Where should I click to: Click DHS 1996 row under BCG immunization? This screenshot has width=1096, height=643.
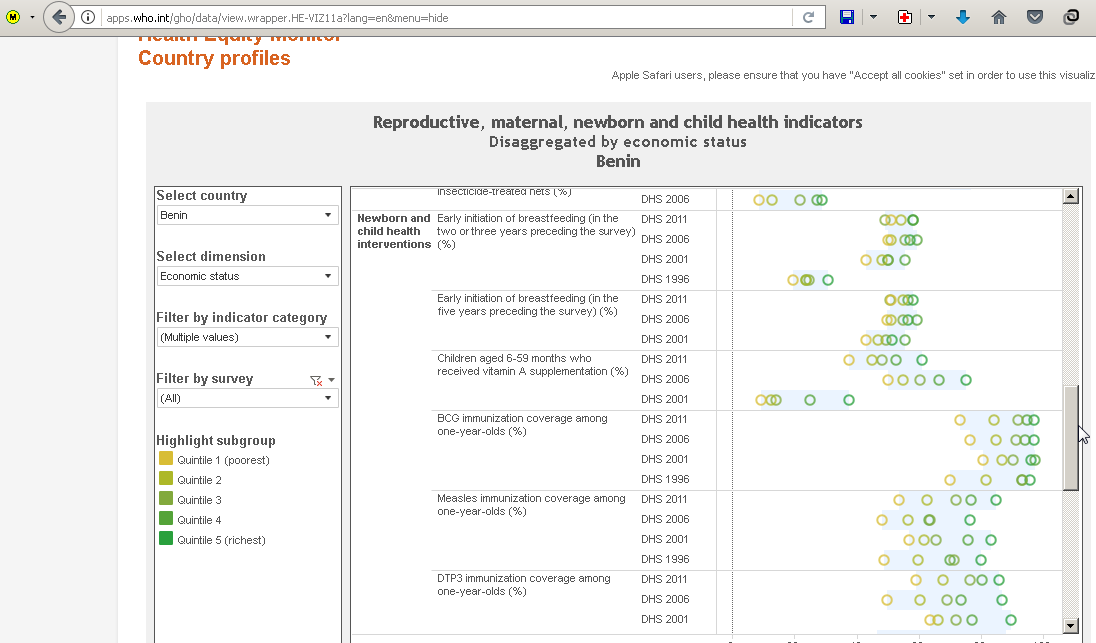pos(665,479)
